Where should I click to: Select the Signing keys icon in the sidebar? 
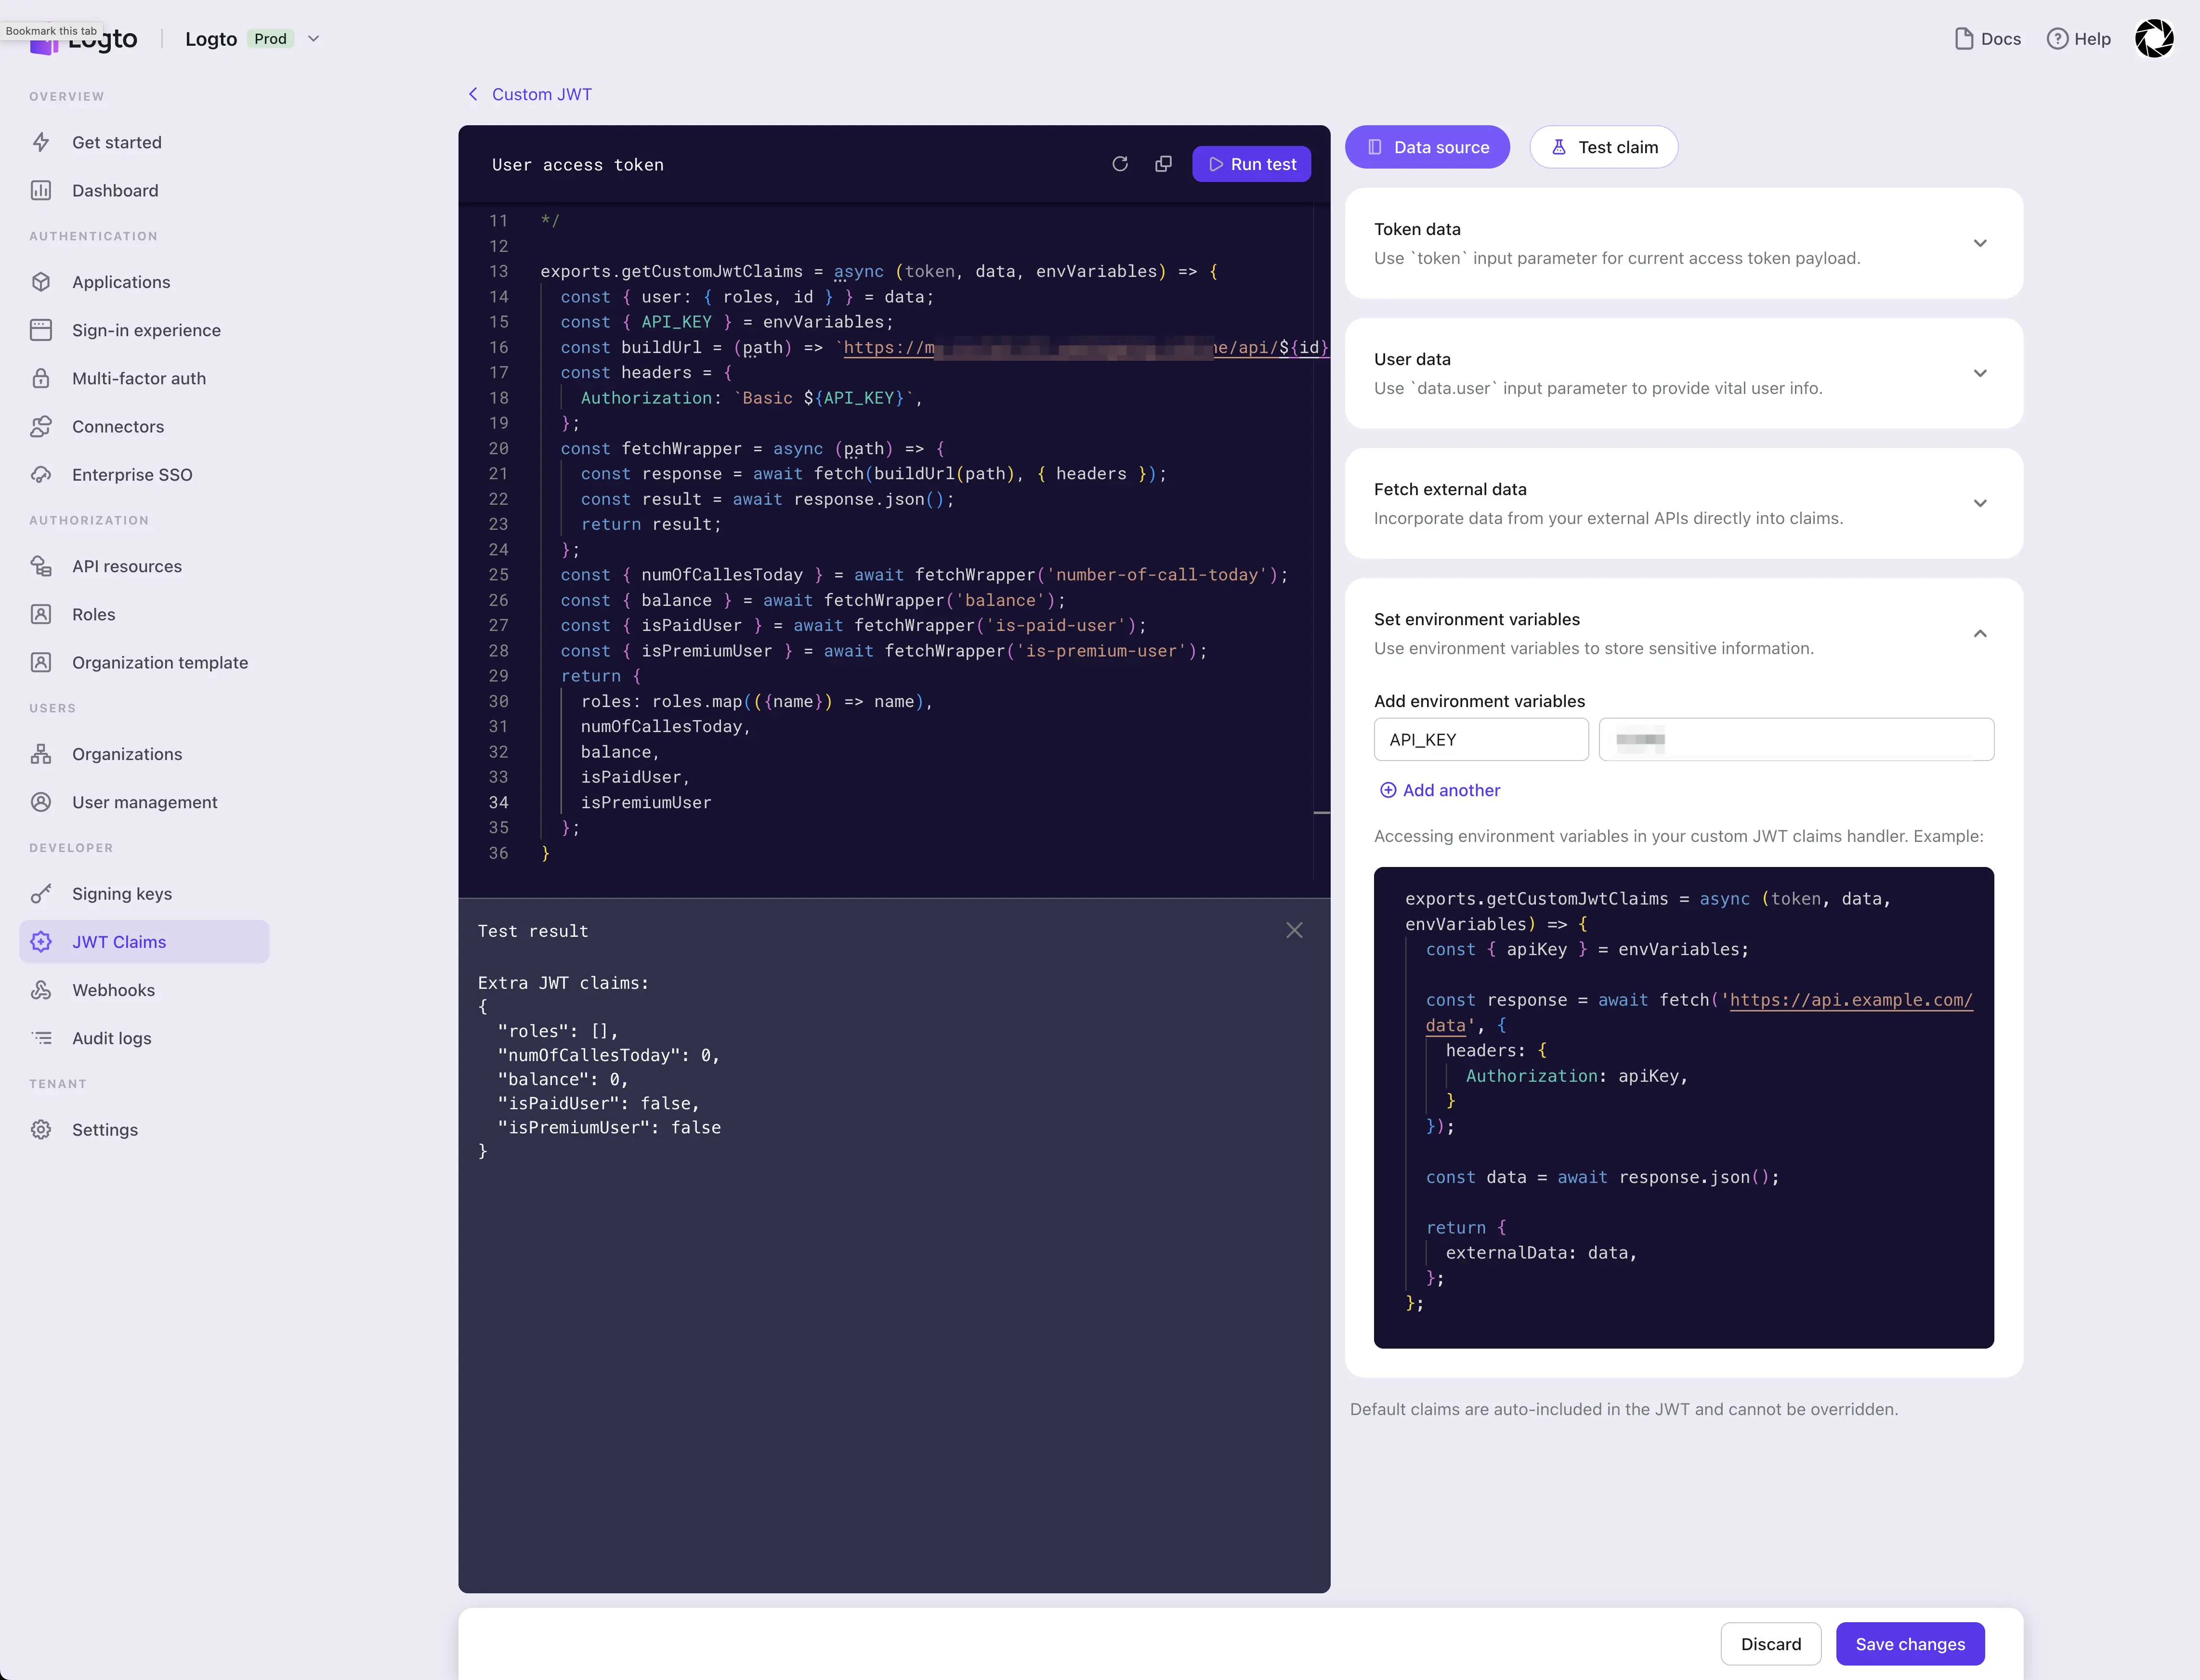coord(41,893)
